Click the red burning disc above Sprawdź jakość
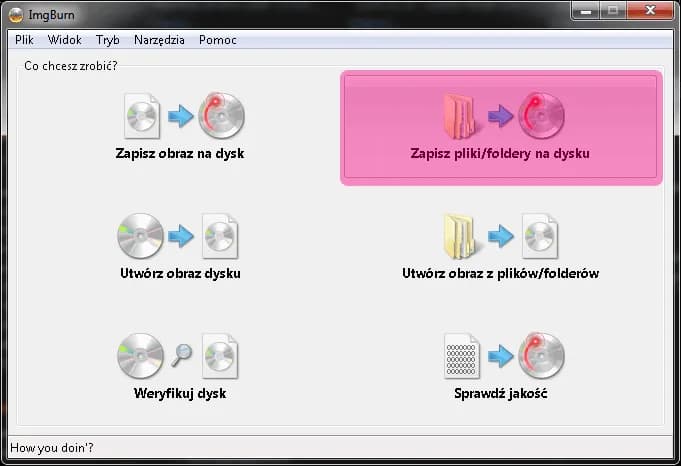The height and width of the screenshot is (466, 681). [x=541, y=356]
